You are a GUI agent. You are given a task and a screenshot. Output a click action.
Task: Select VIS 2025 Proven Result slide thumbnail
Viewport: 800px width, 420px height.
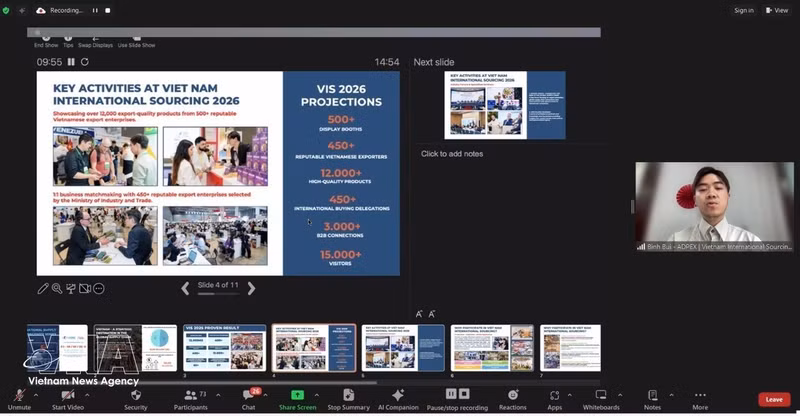[x=224, y=348]
